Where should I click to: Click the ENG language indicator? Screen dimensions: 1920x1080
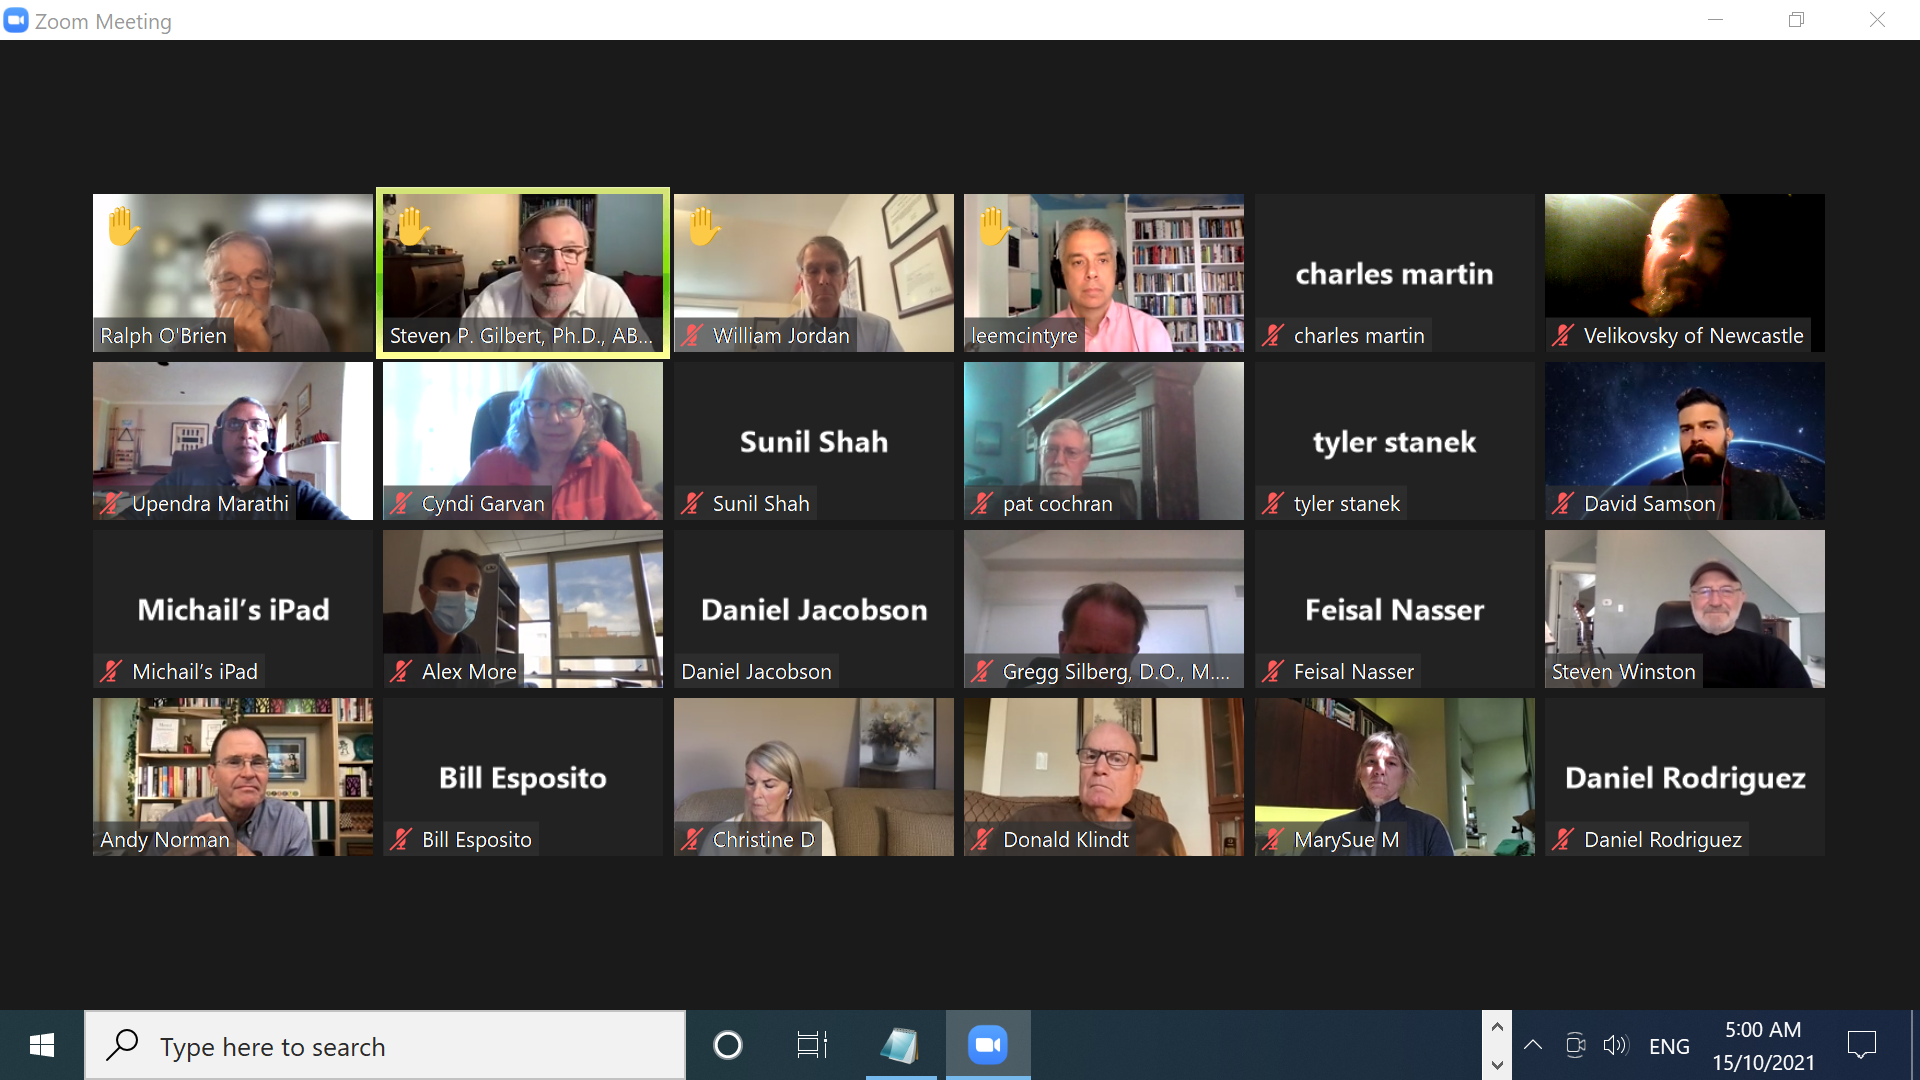click(1669, 1046)
